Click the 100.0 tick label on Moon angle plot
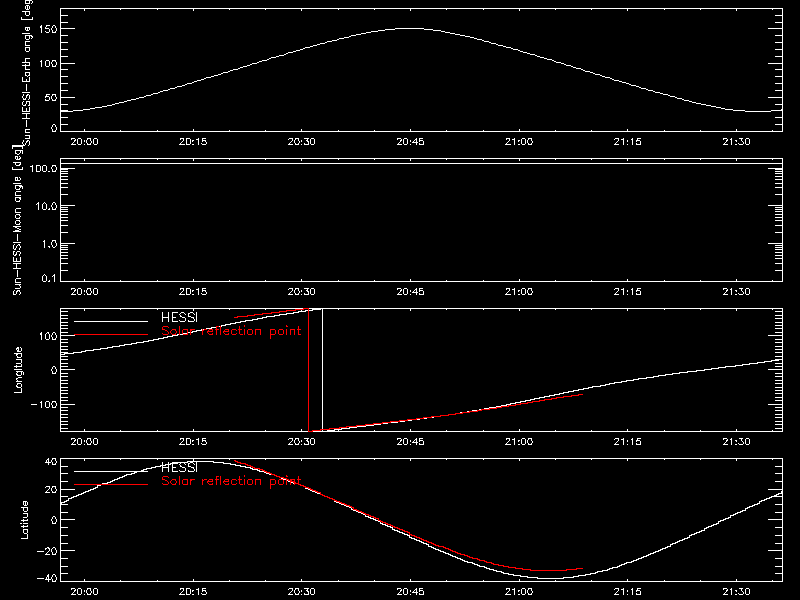This screenshot has width=800, height=600. pyautogui.click(x=43, y=168)
